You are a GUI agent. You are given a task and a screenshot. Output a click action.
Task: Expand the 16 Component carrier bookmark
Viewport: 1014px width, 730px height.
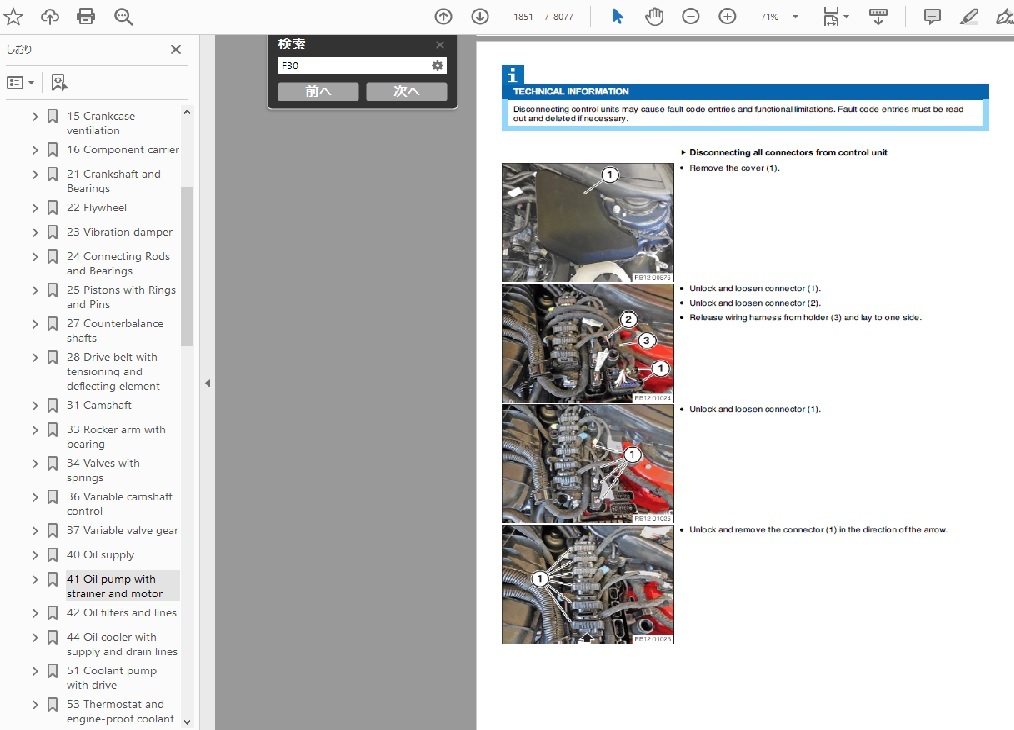(x=35, y=150)
